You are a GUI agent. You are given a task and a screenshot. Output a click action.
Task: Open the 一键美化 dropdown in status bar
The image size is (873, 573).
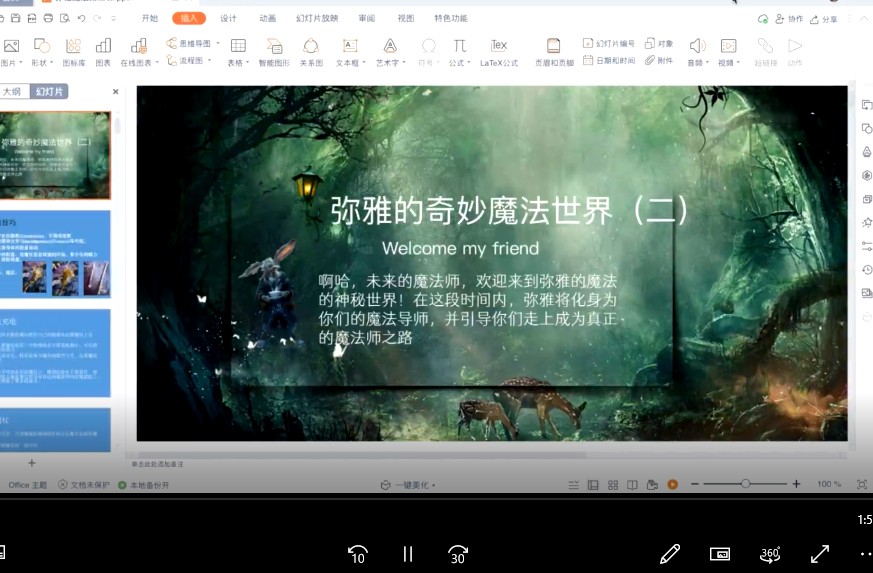pyautogui.click(x=408, y=485)
